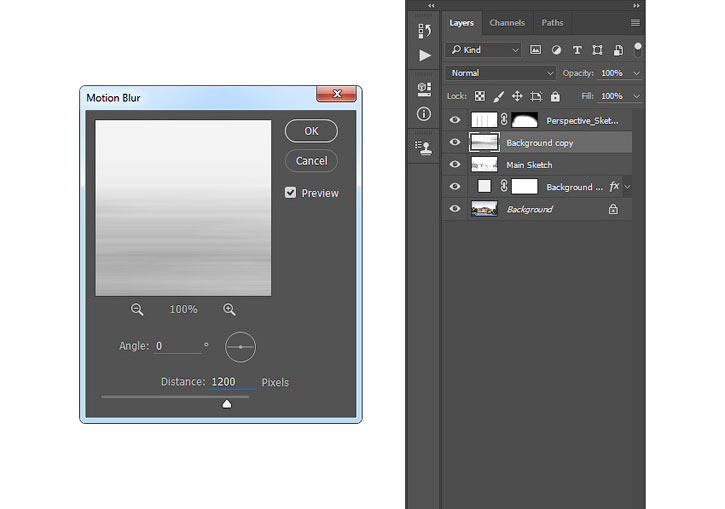Filter layers by pixel layers icon
Screen dimensions: 725x509
(x=535, y=50)
